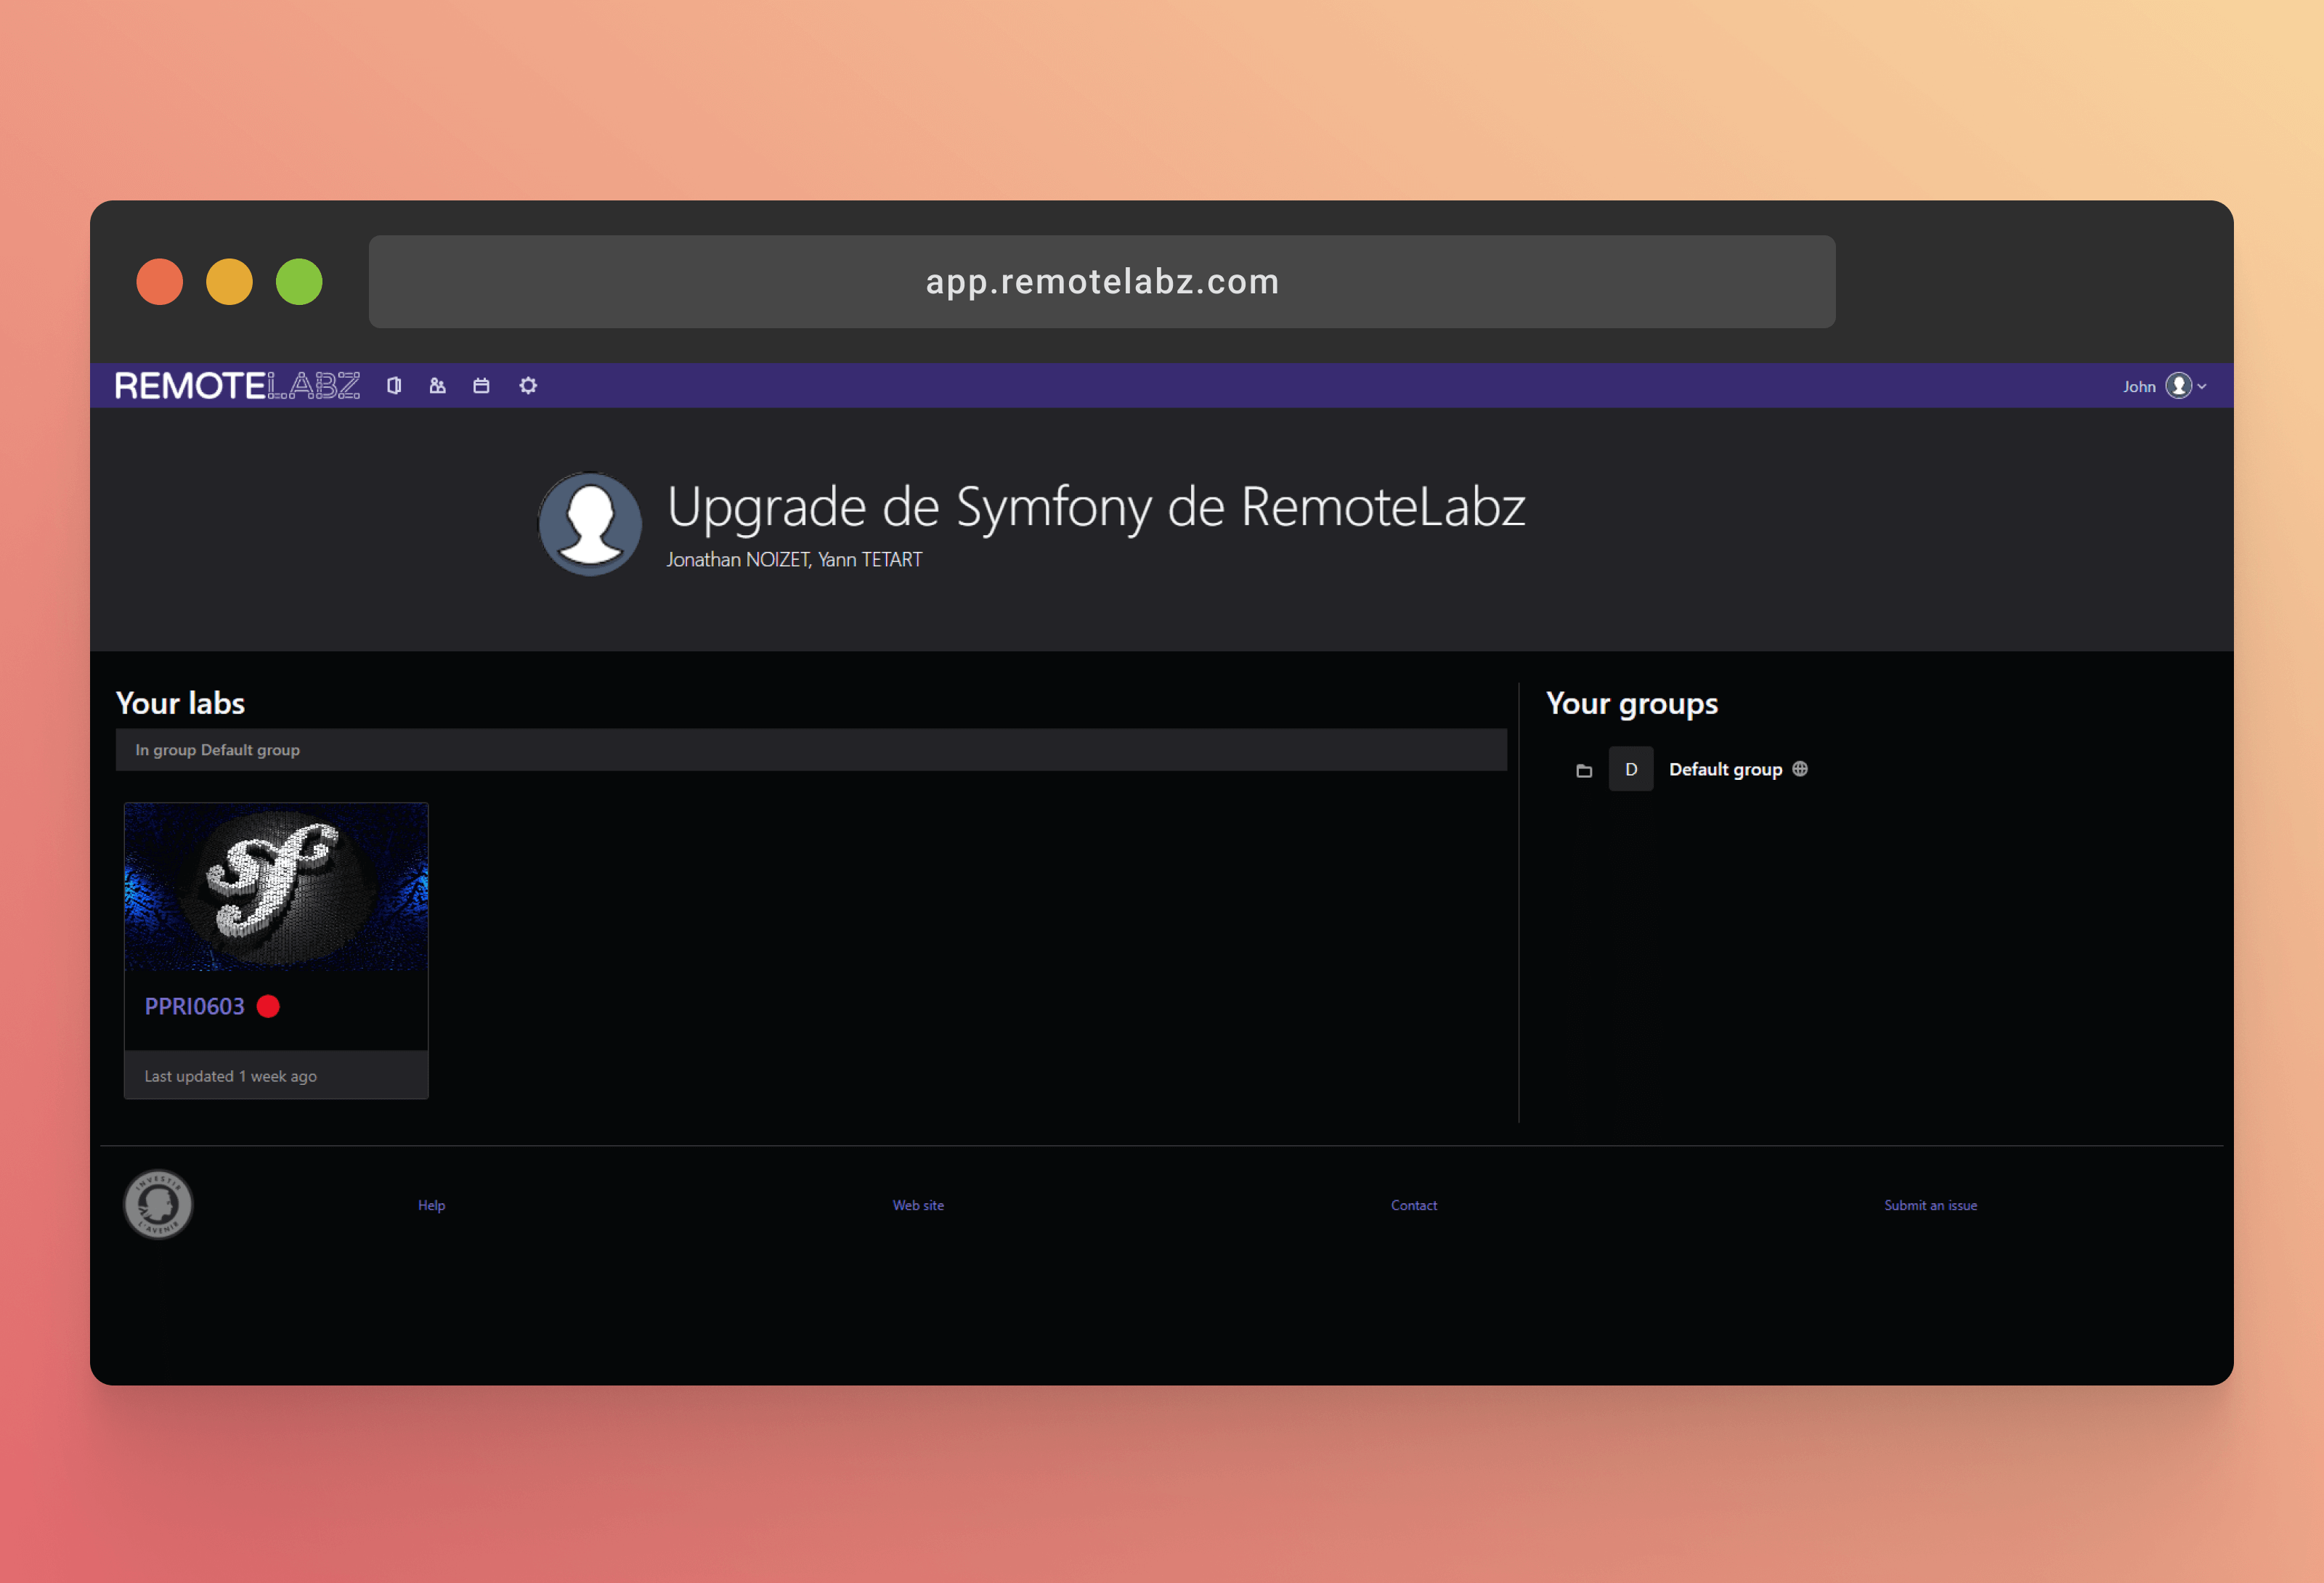Open the Web site footer link
The height and width of the screenshot is (1583, 2324).
(918, 1205)
